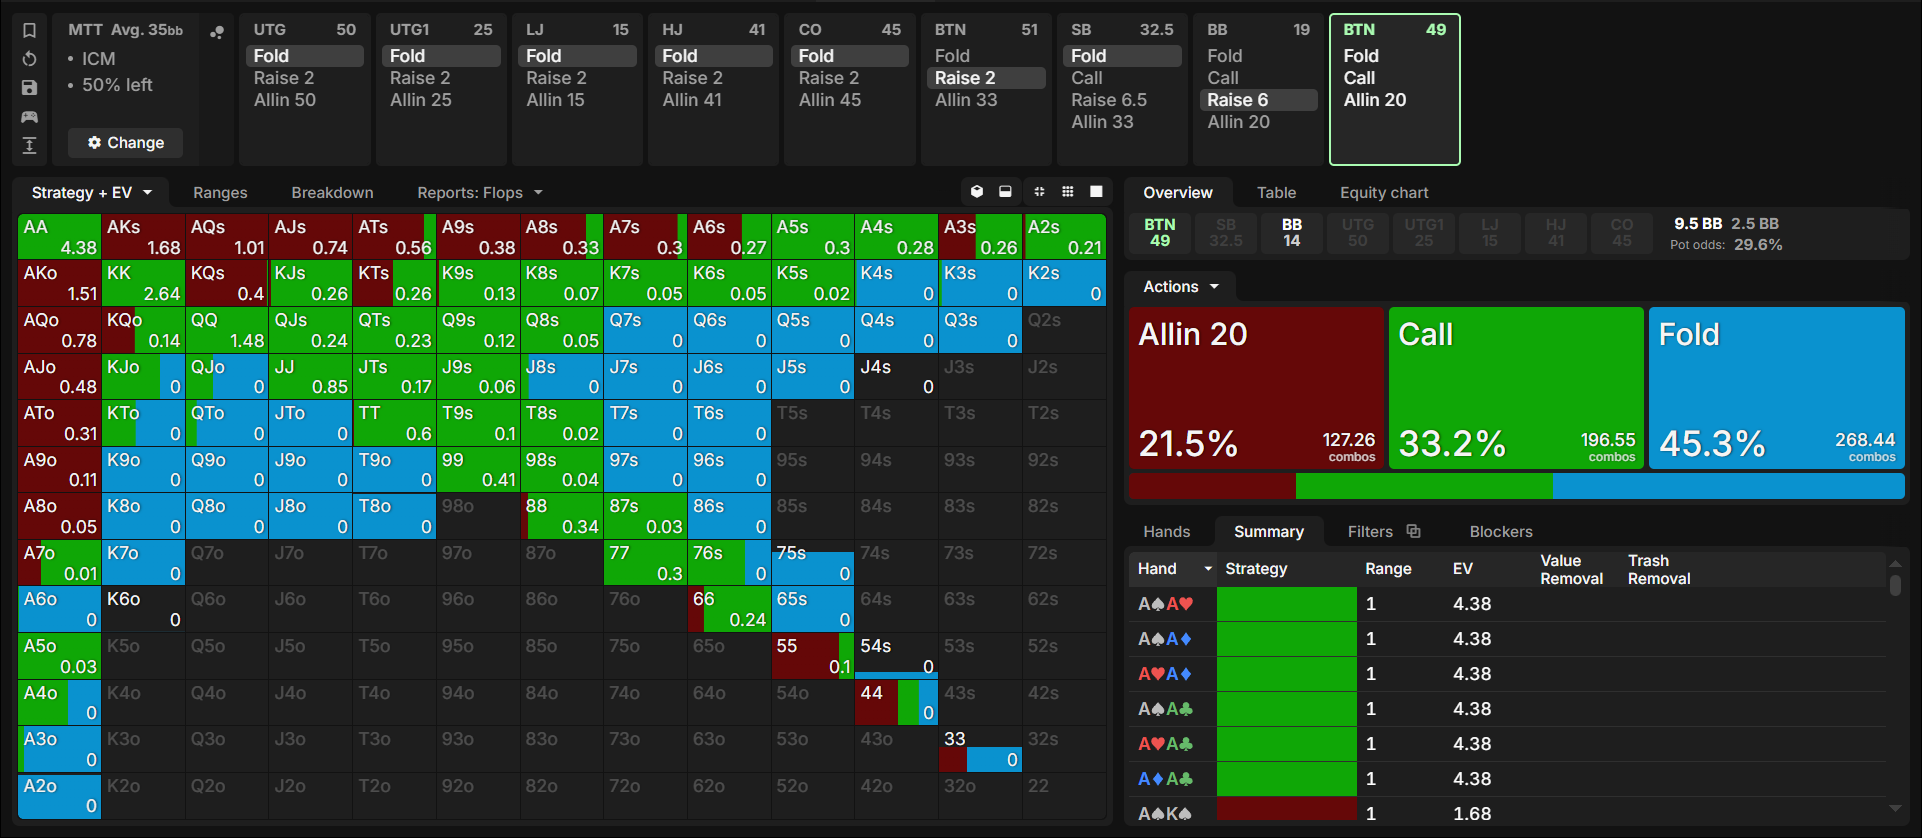Image resolution: width=1922 pixels, height=838 pixels.
Task: Open the Breakdown tab
Action: pos(332,193)
